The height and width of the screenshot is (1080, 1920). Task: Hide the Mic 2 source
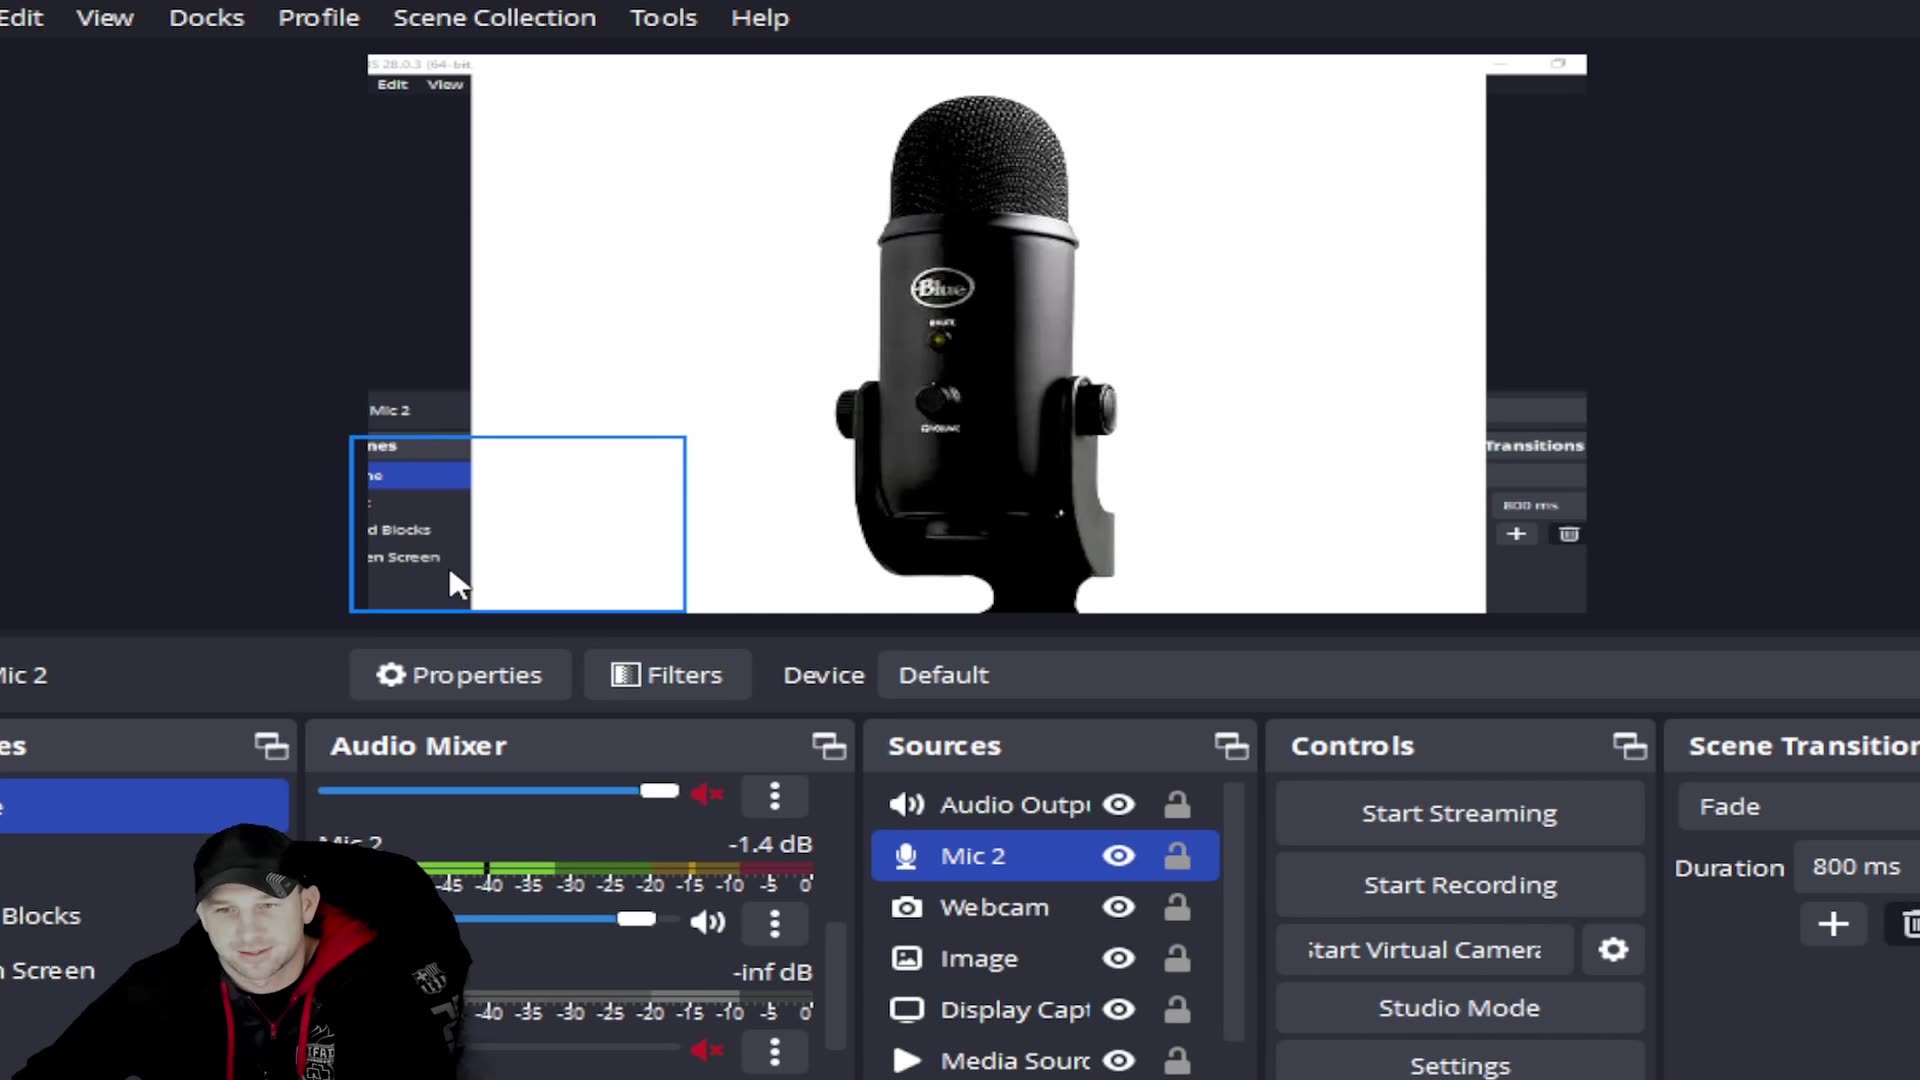click(1118, 855)
